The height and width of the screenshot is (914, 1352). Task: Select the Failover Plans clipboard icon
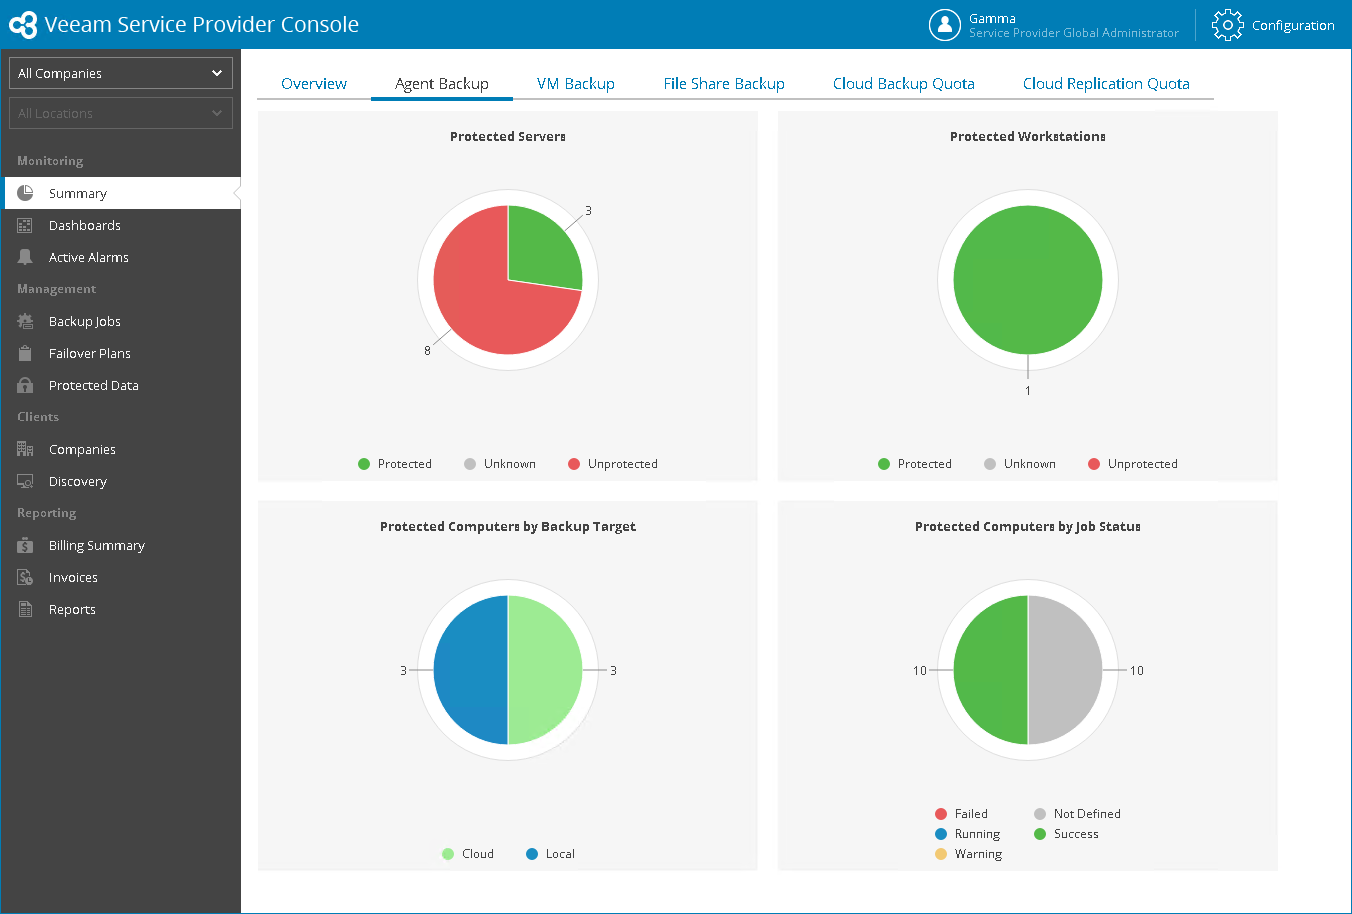[25, 353]
